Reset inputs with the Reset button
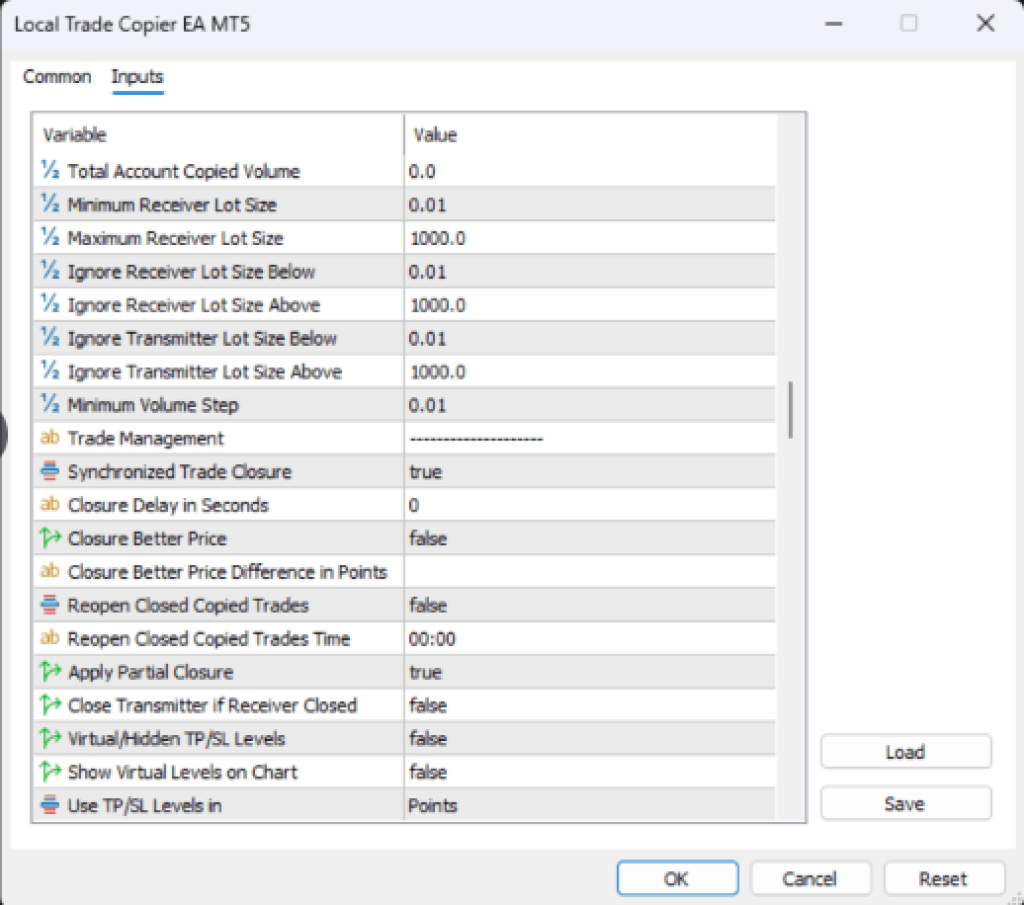Image resolution: width=1024 pixels, height=905 pixels. (x=944, y=878)
